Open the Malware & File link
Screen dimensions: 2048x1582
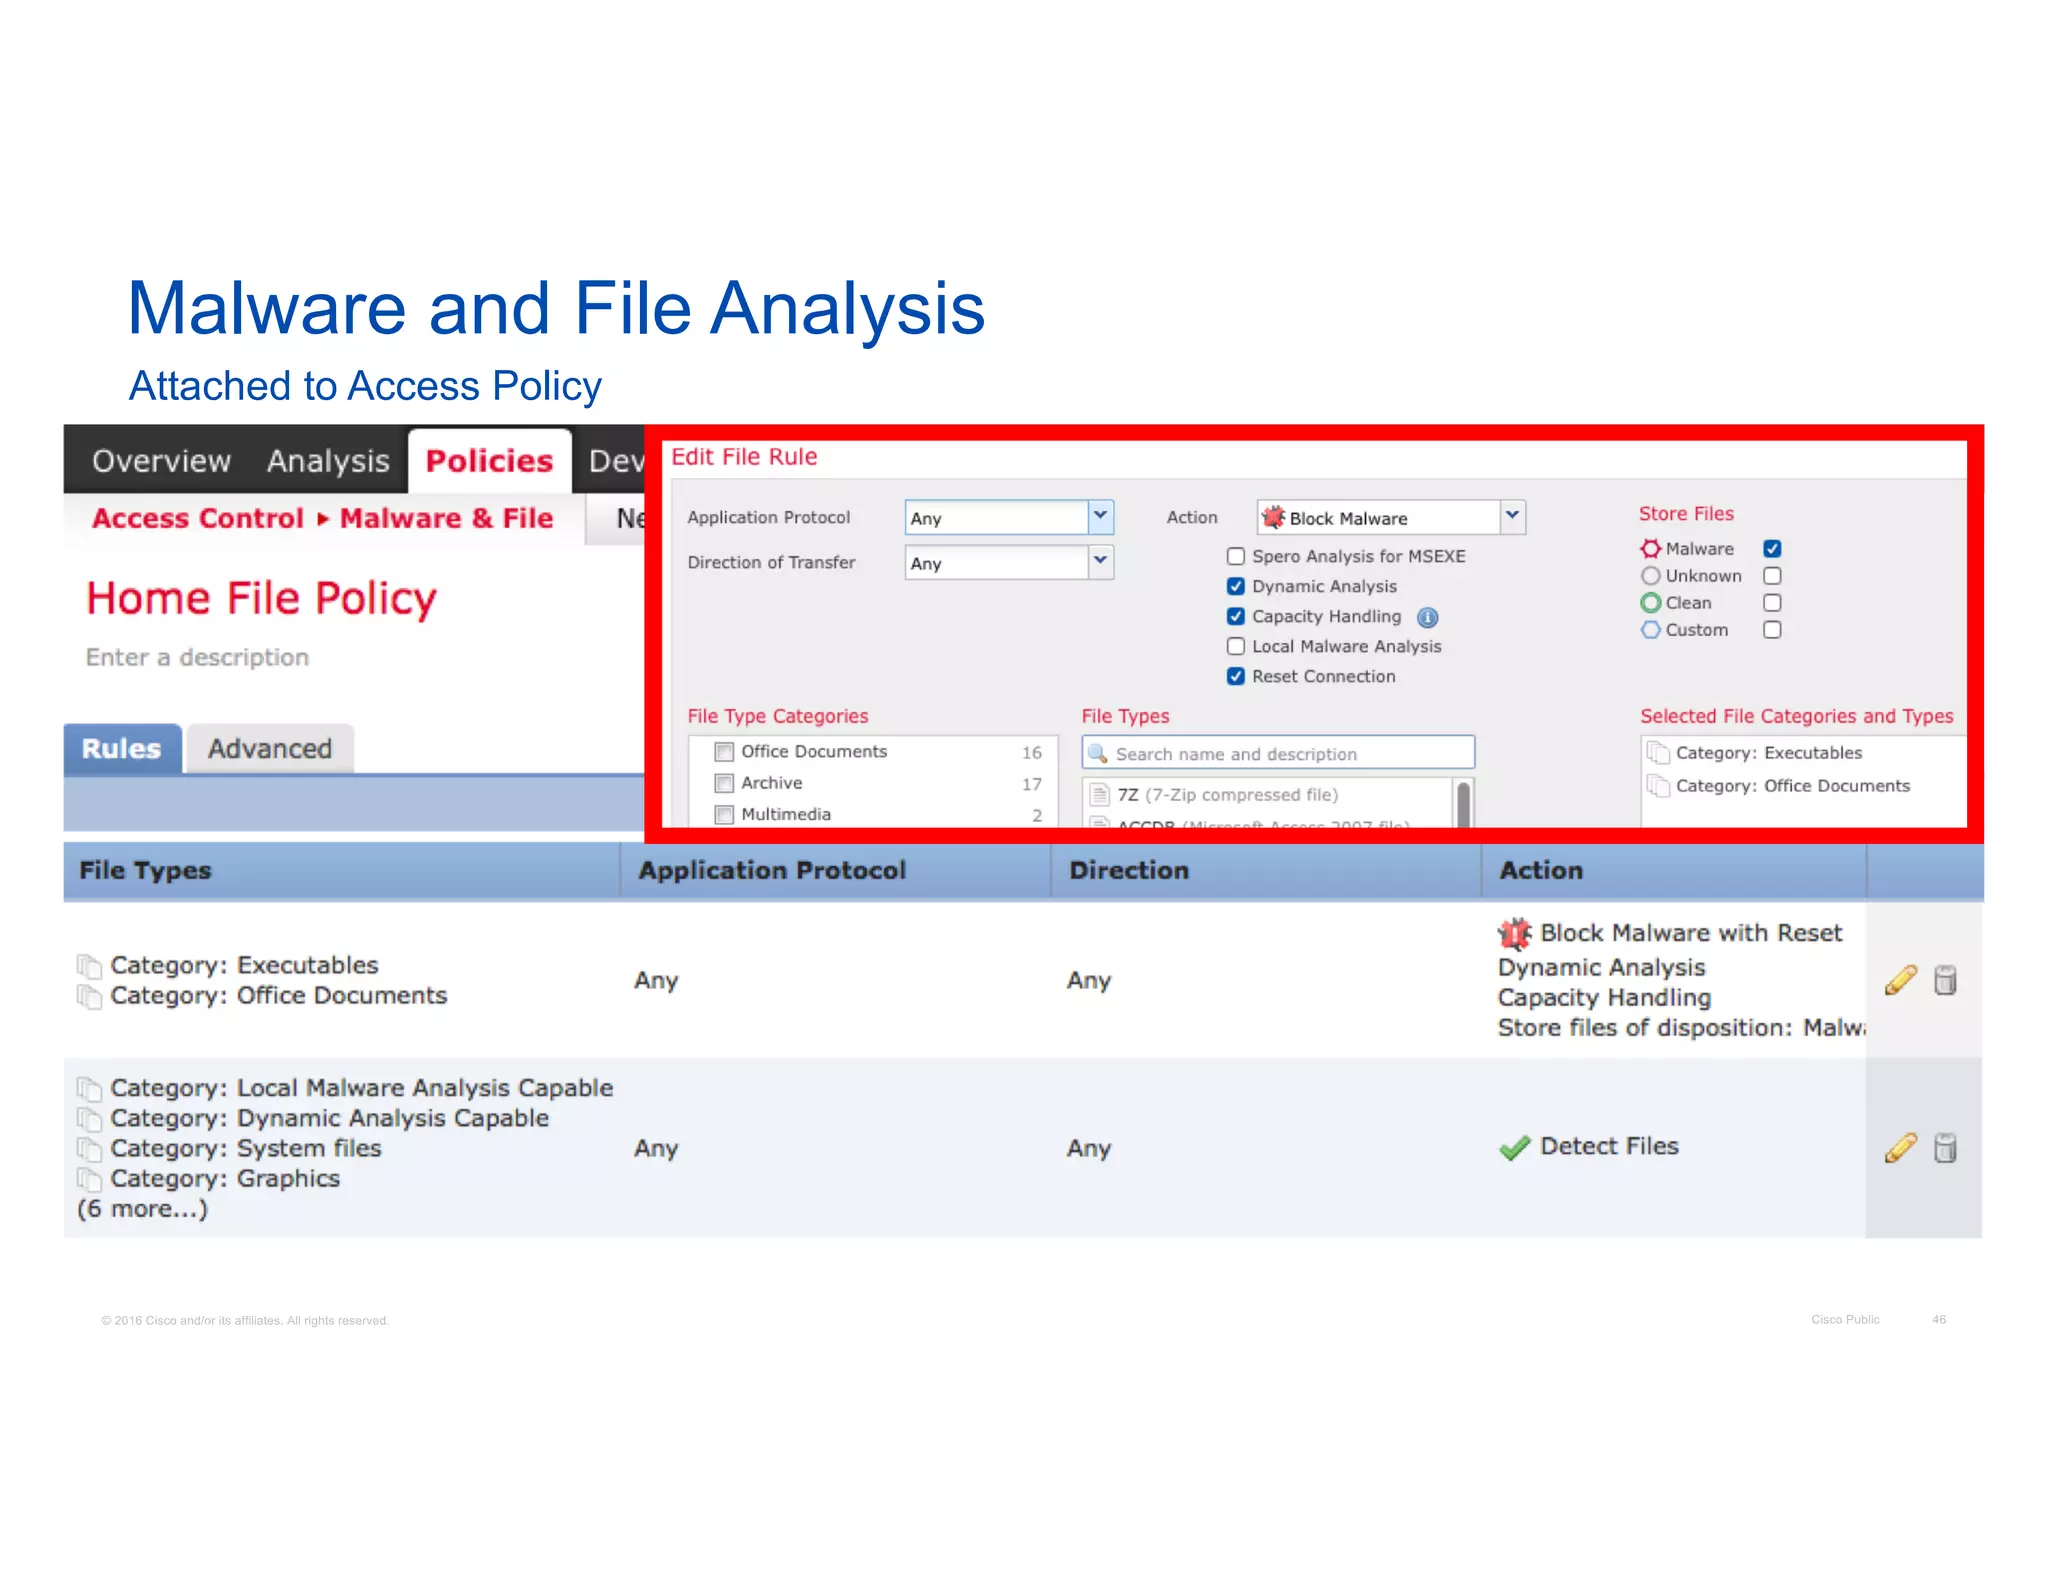point(446,518)
